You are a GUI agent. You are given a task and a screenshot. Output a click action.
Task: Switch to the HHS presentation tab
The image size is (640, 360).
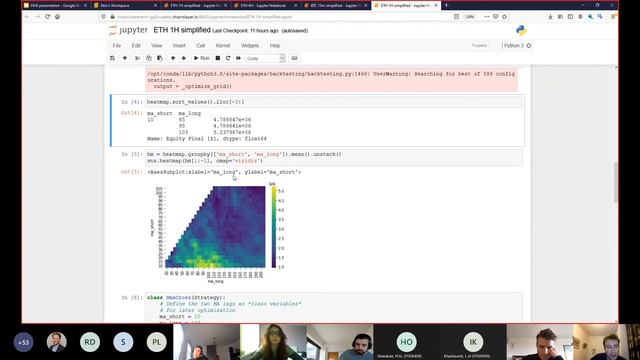pos(56,6)
